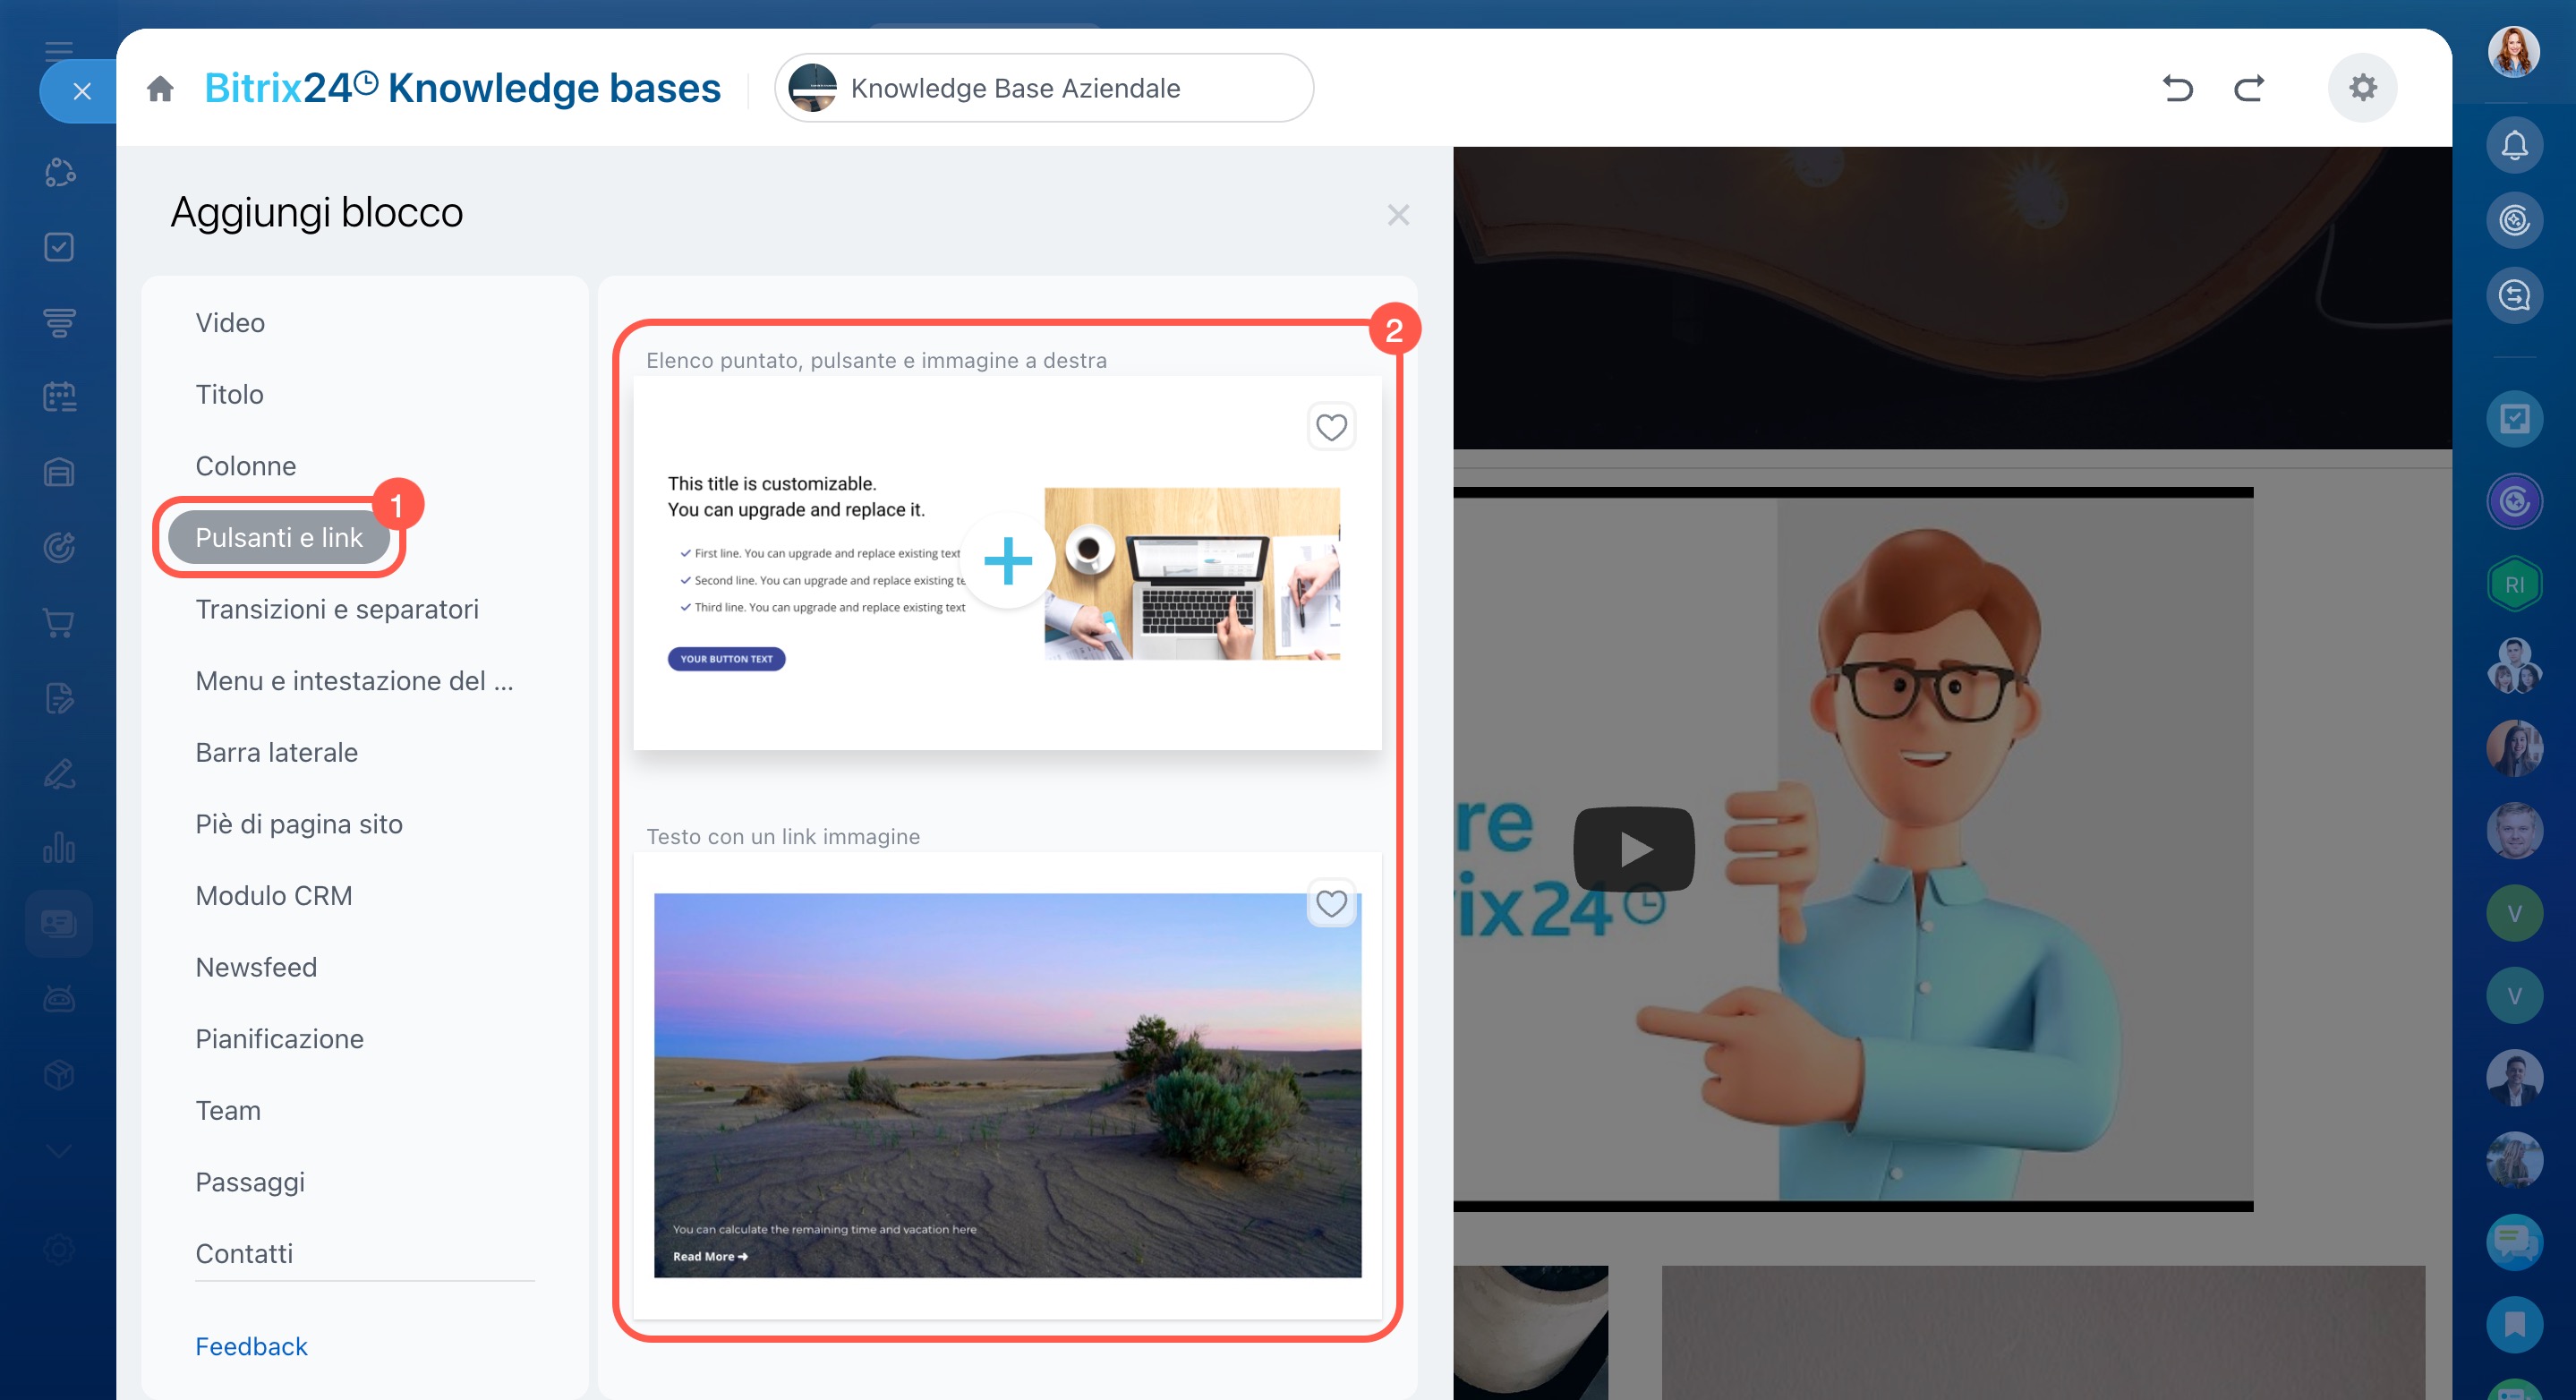Image resolution: width=2576 pixels, height=1400 pixels.
Task: Select the Modulo CRM category
Action: pyautogui.click(x=274, y=895)
